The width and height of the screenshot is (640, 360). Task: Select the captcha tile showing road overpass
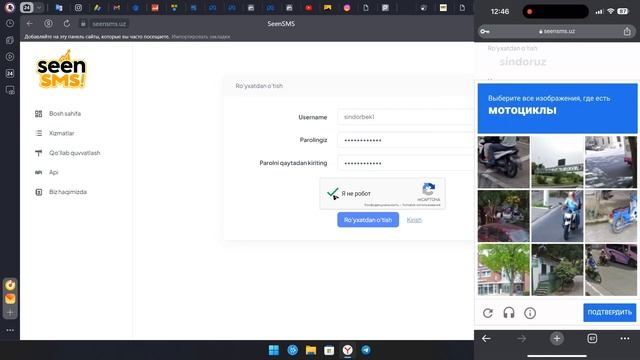point(557,162)
